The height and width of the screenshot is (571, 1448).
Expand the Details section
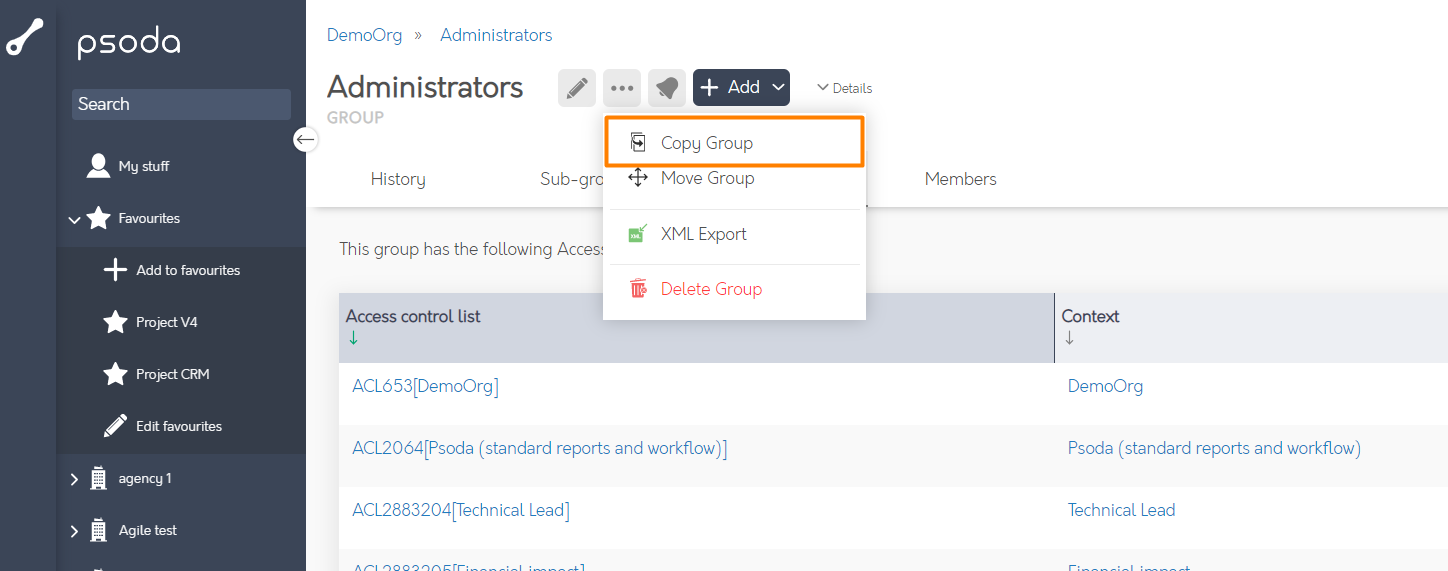844,88
